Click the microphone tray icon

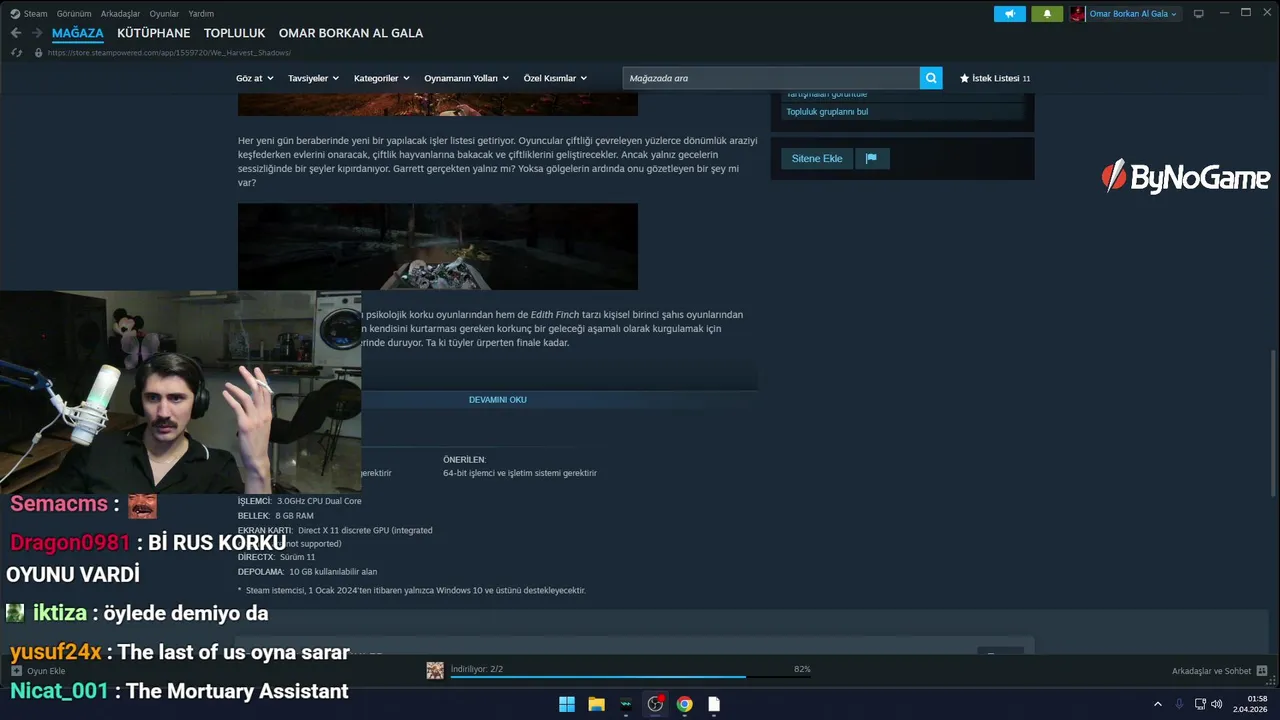[x=1179, y=704]
